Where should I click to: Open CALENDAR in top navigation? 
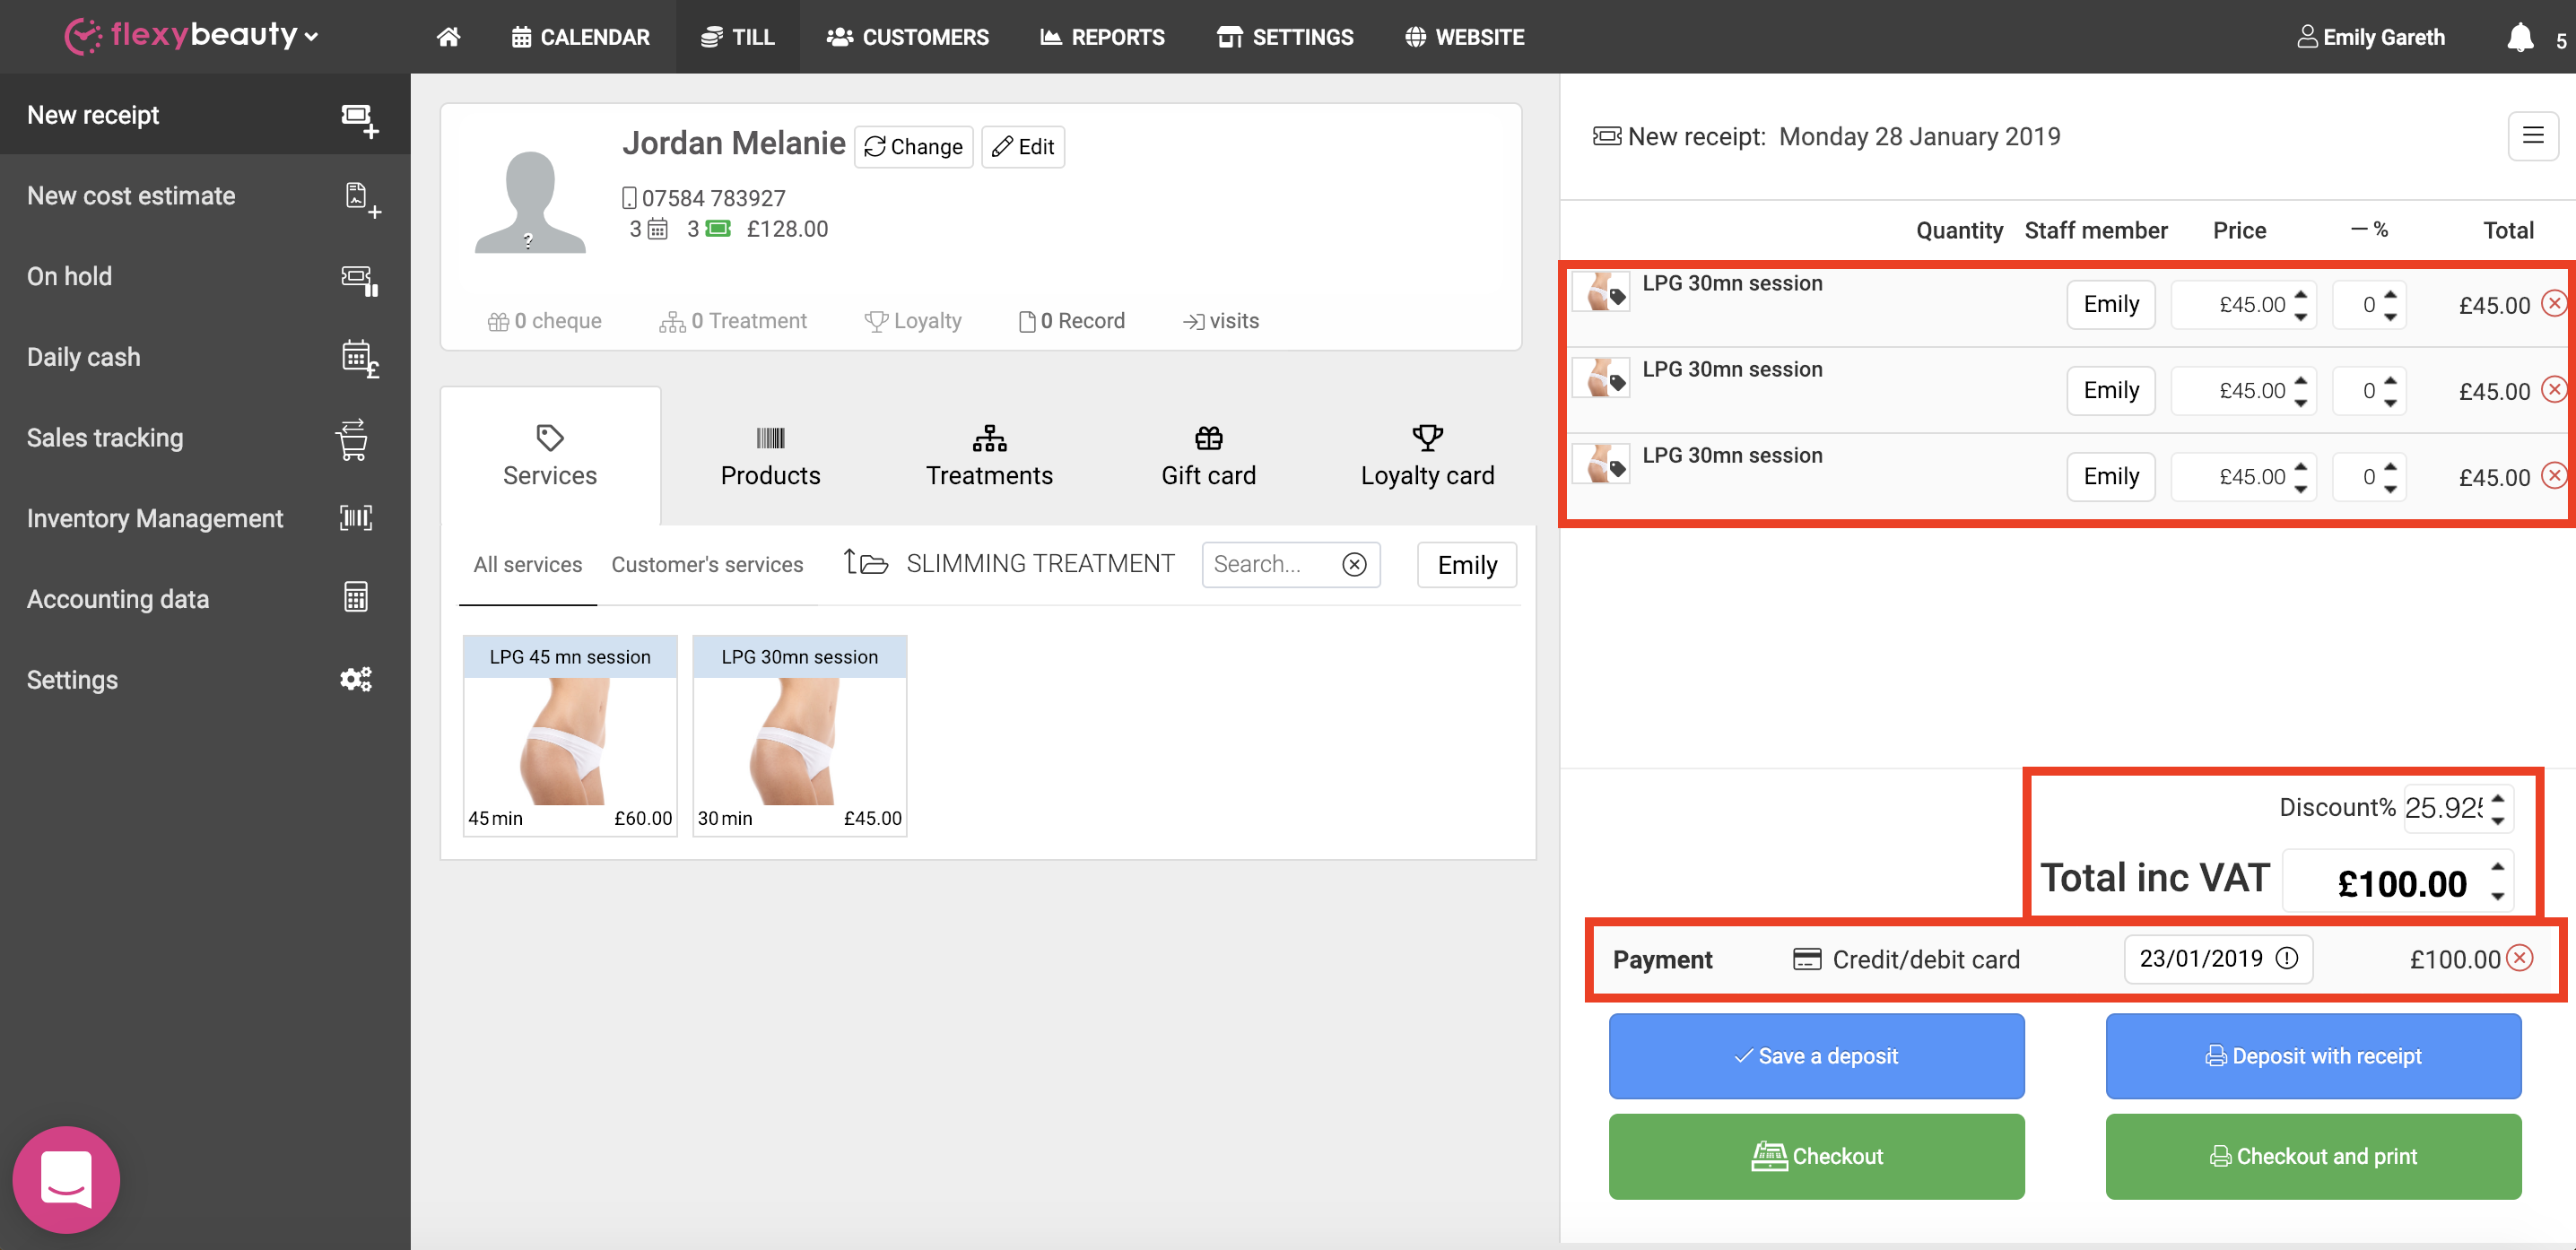[580, 37]
